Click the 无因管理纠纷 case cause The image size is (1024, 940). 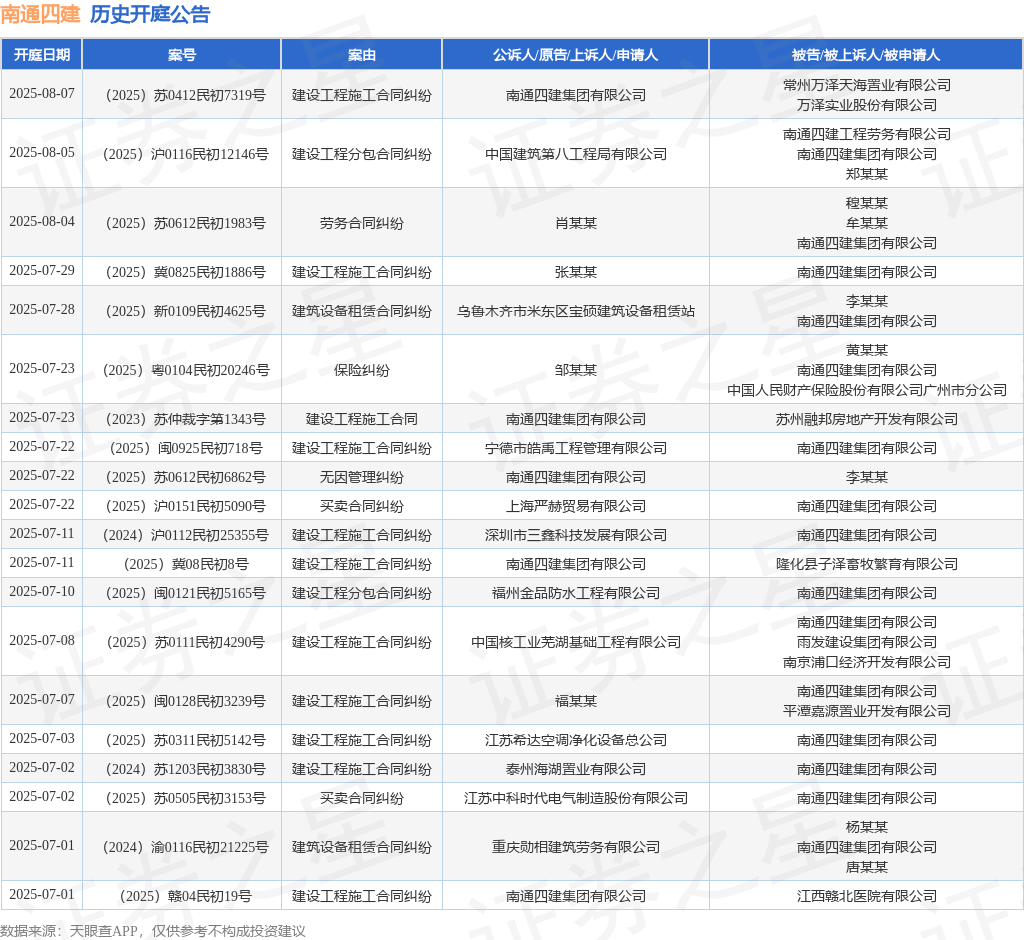[x=361, y=478]
